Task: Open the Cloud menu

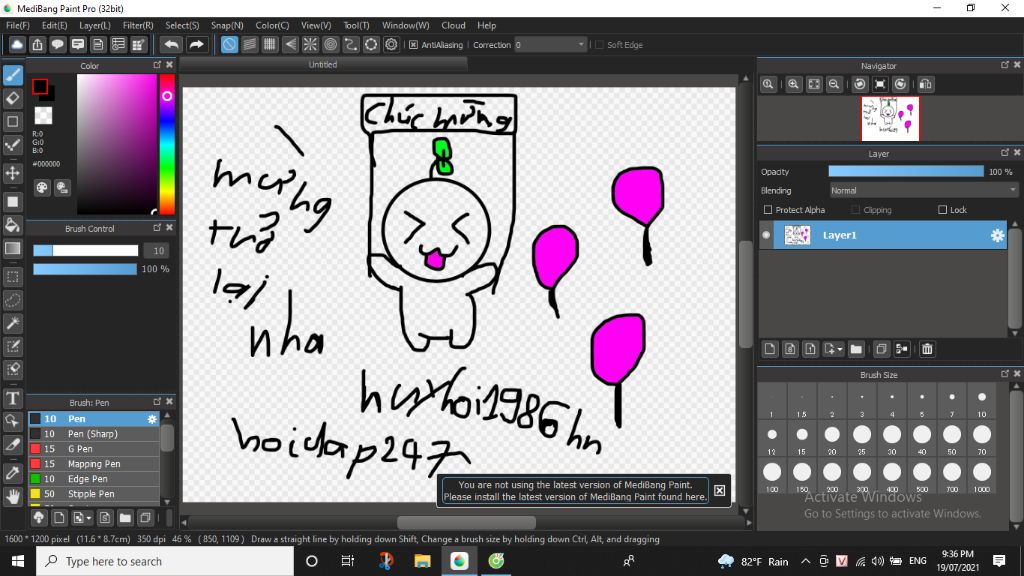Action: pos(453,25)
